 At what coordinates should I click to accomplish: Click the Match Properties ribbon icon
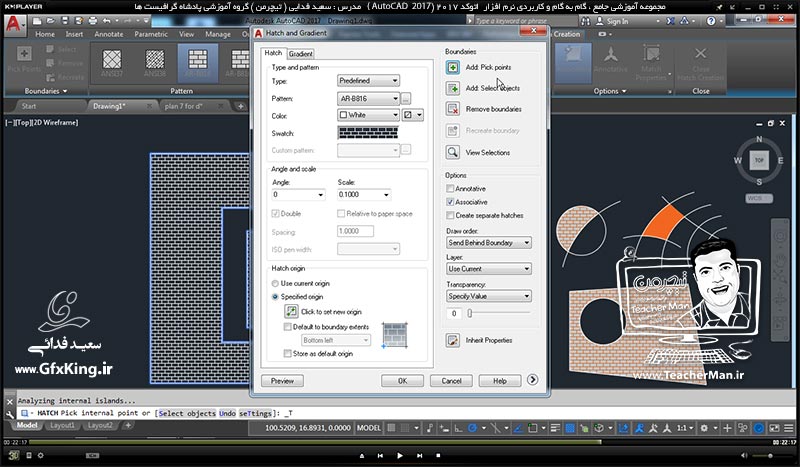click(x=651, y=54)
